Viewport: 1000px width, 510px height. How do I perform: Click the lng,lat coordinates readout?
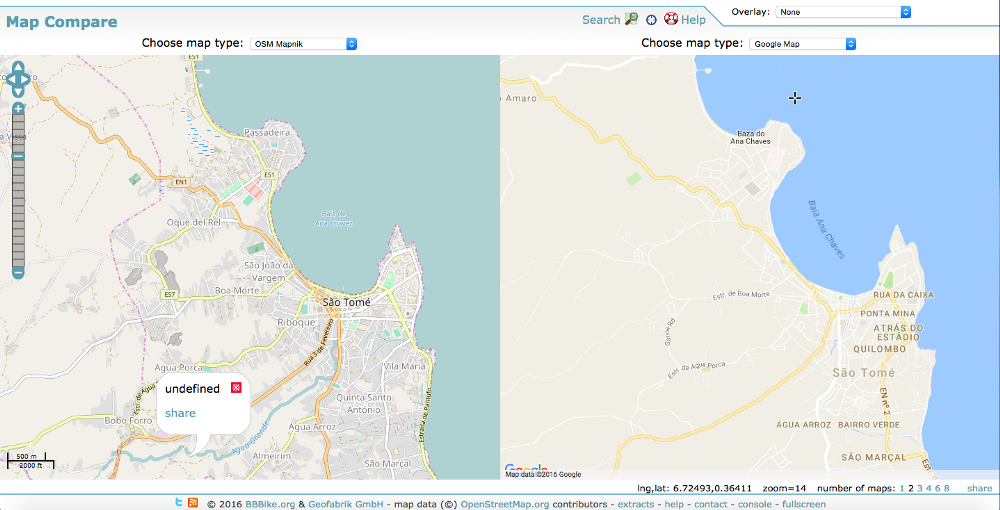[694, 489]
